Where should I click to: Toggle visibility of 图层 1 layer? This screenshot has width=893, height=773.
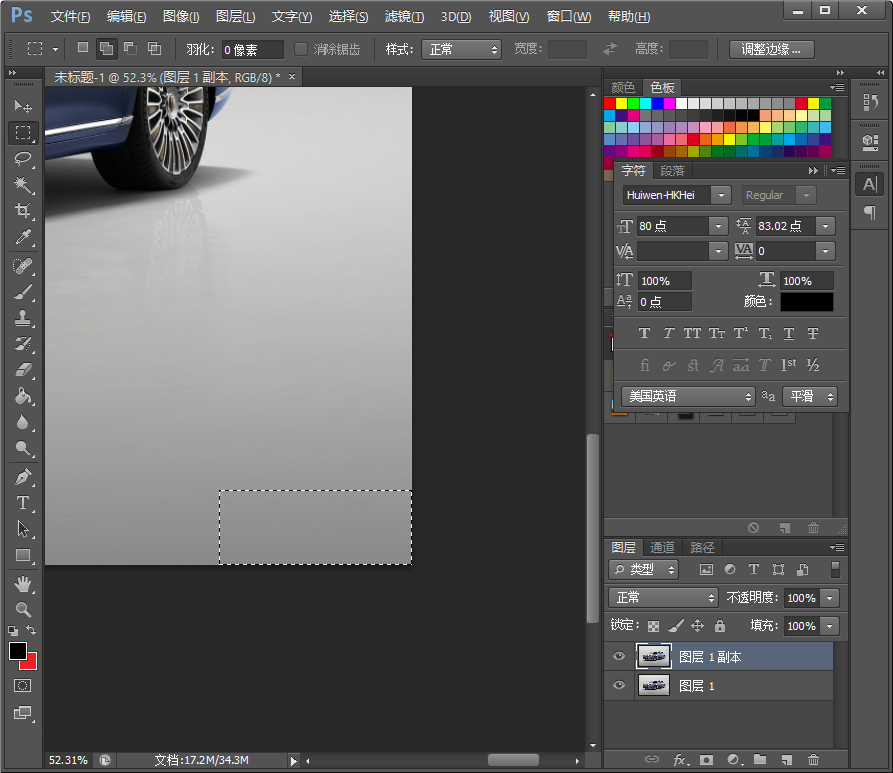619,685
